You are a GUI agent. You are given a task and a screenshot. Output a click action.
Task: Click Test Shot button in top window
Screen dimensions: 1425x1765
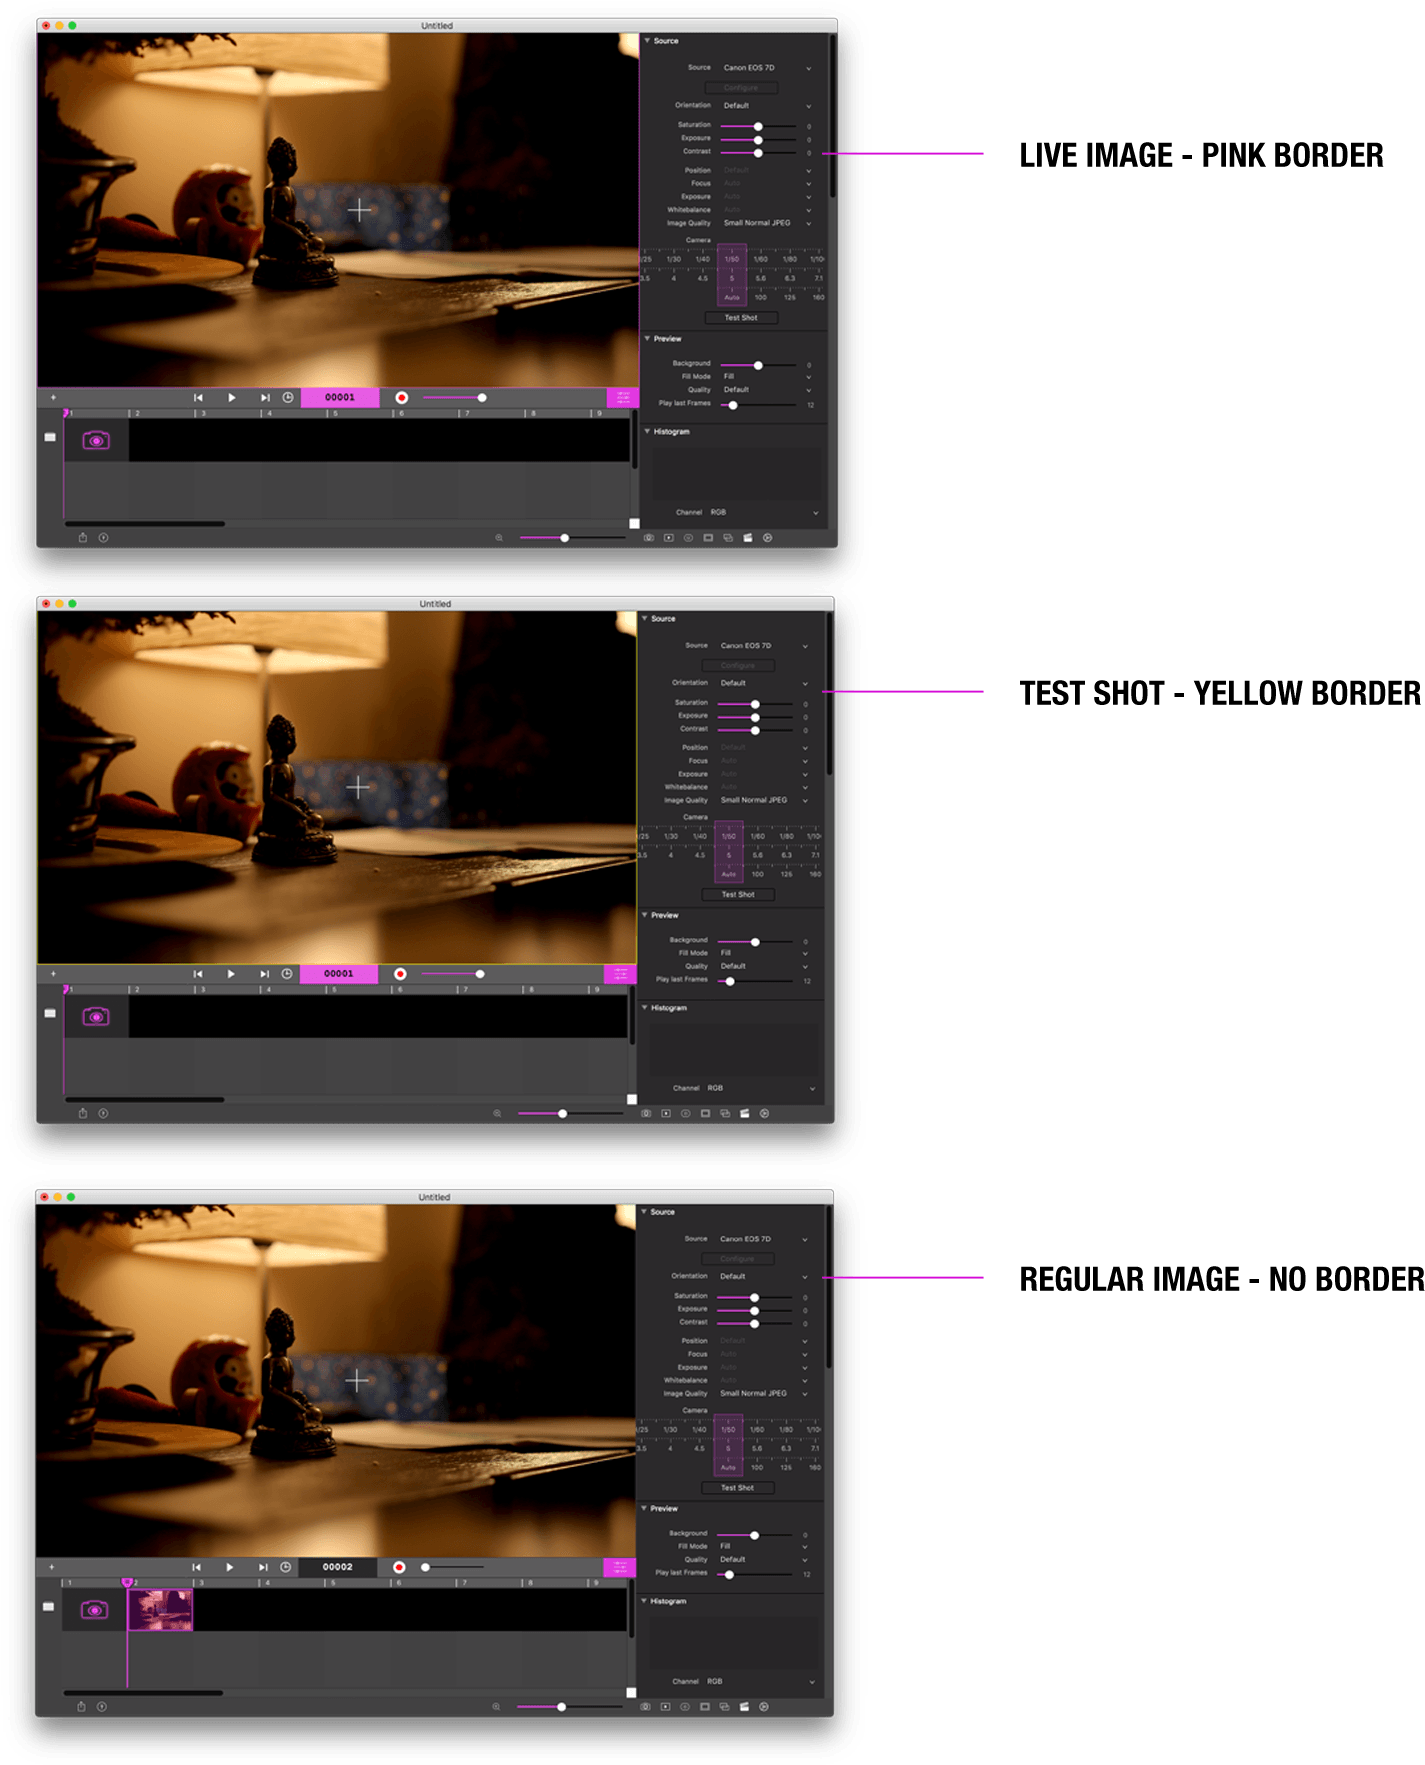click(741, 318)
